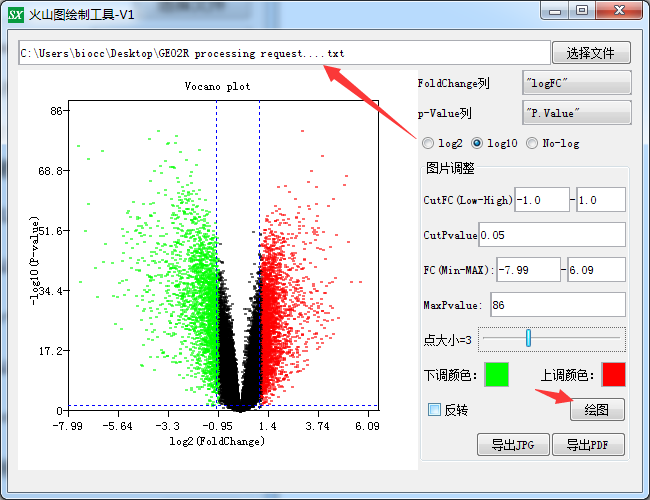Viewport: 650px width, 500px height.
Task: Select the log10 radio button
Action: click(477, 143)
